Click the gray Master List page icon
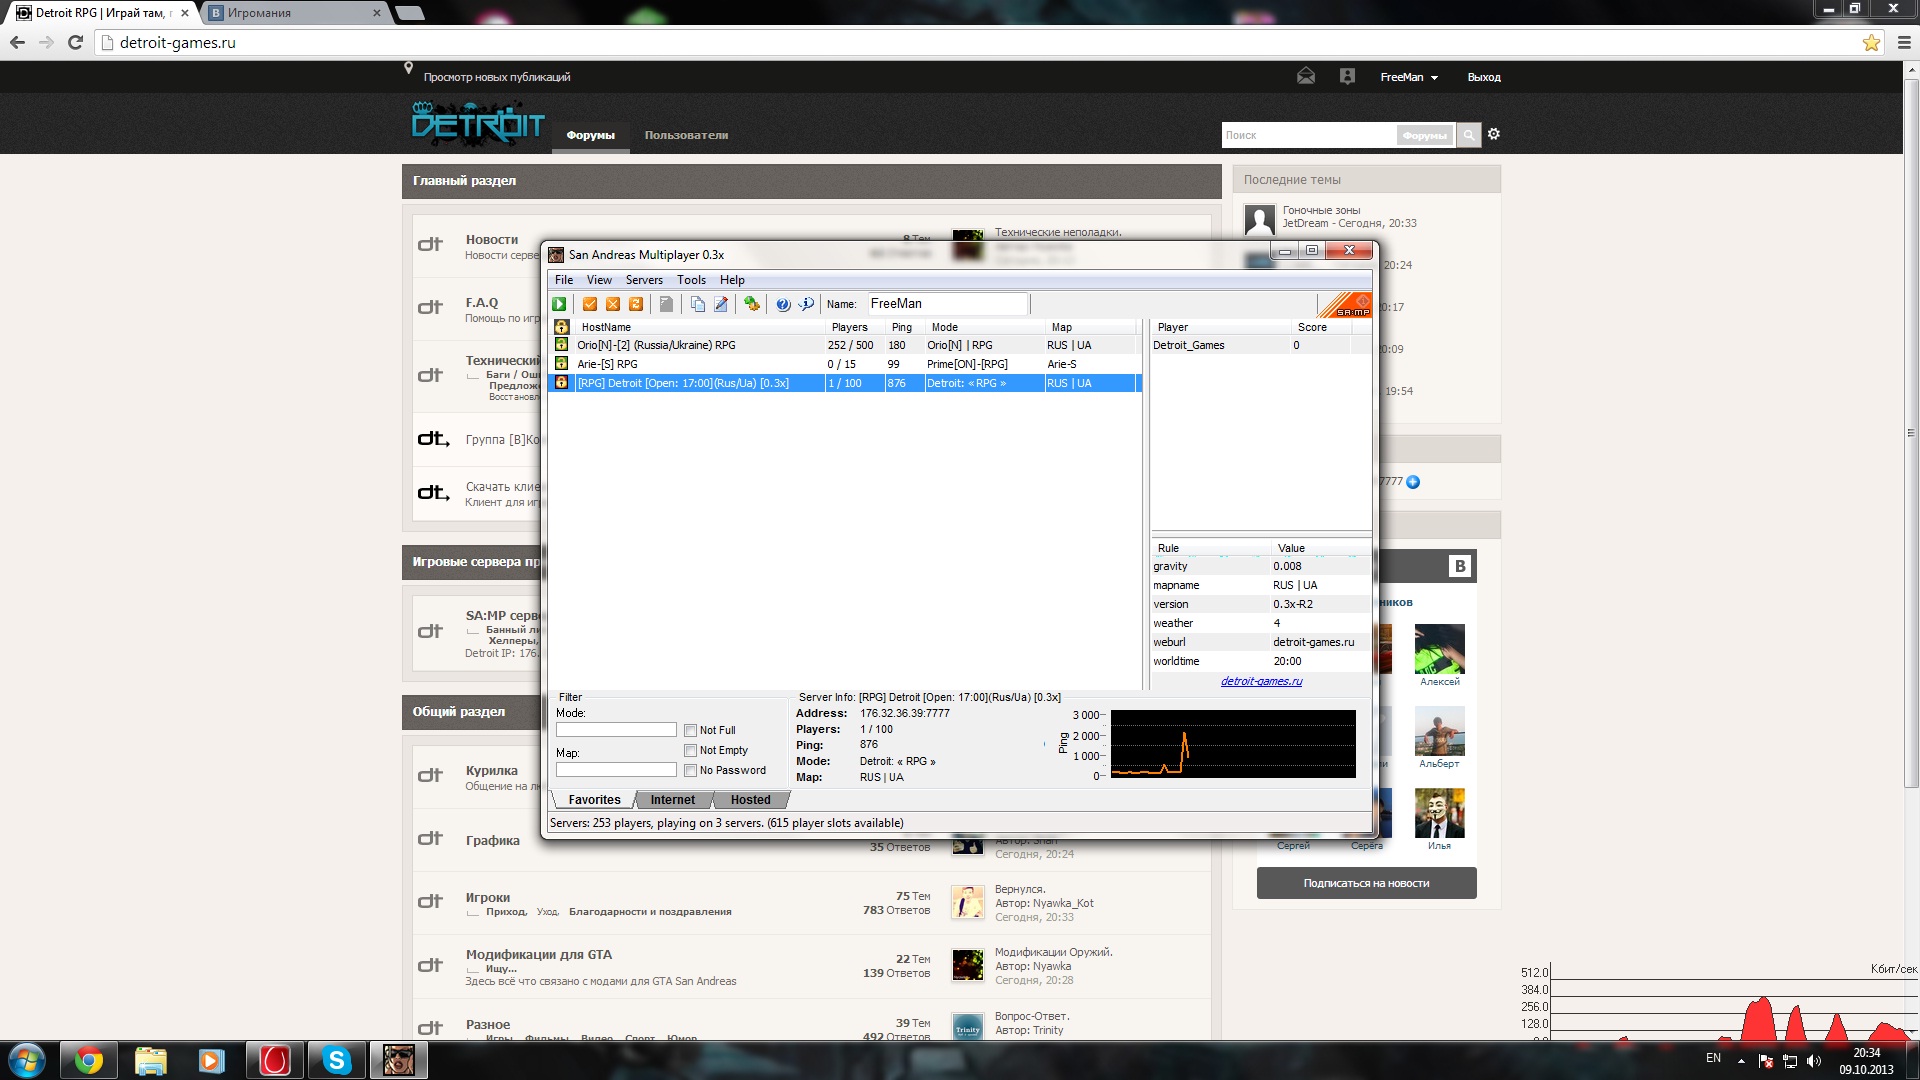Viewport: 1920px width, 1080px height. (x=666, y=304)
